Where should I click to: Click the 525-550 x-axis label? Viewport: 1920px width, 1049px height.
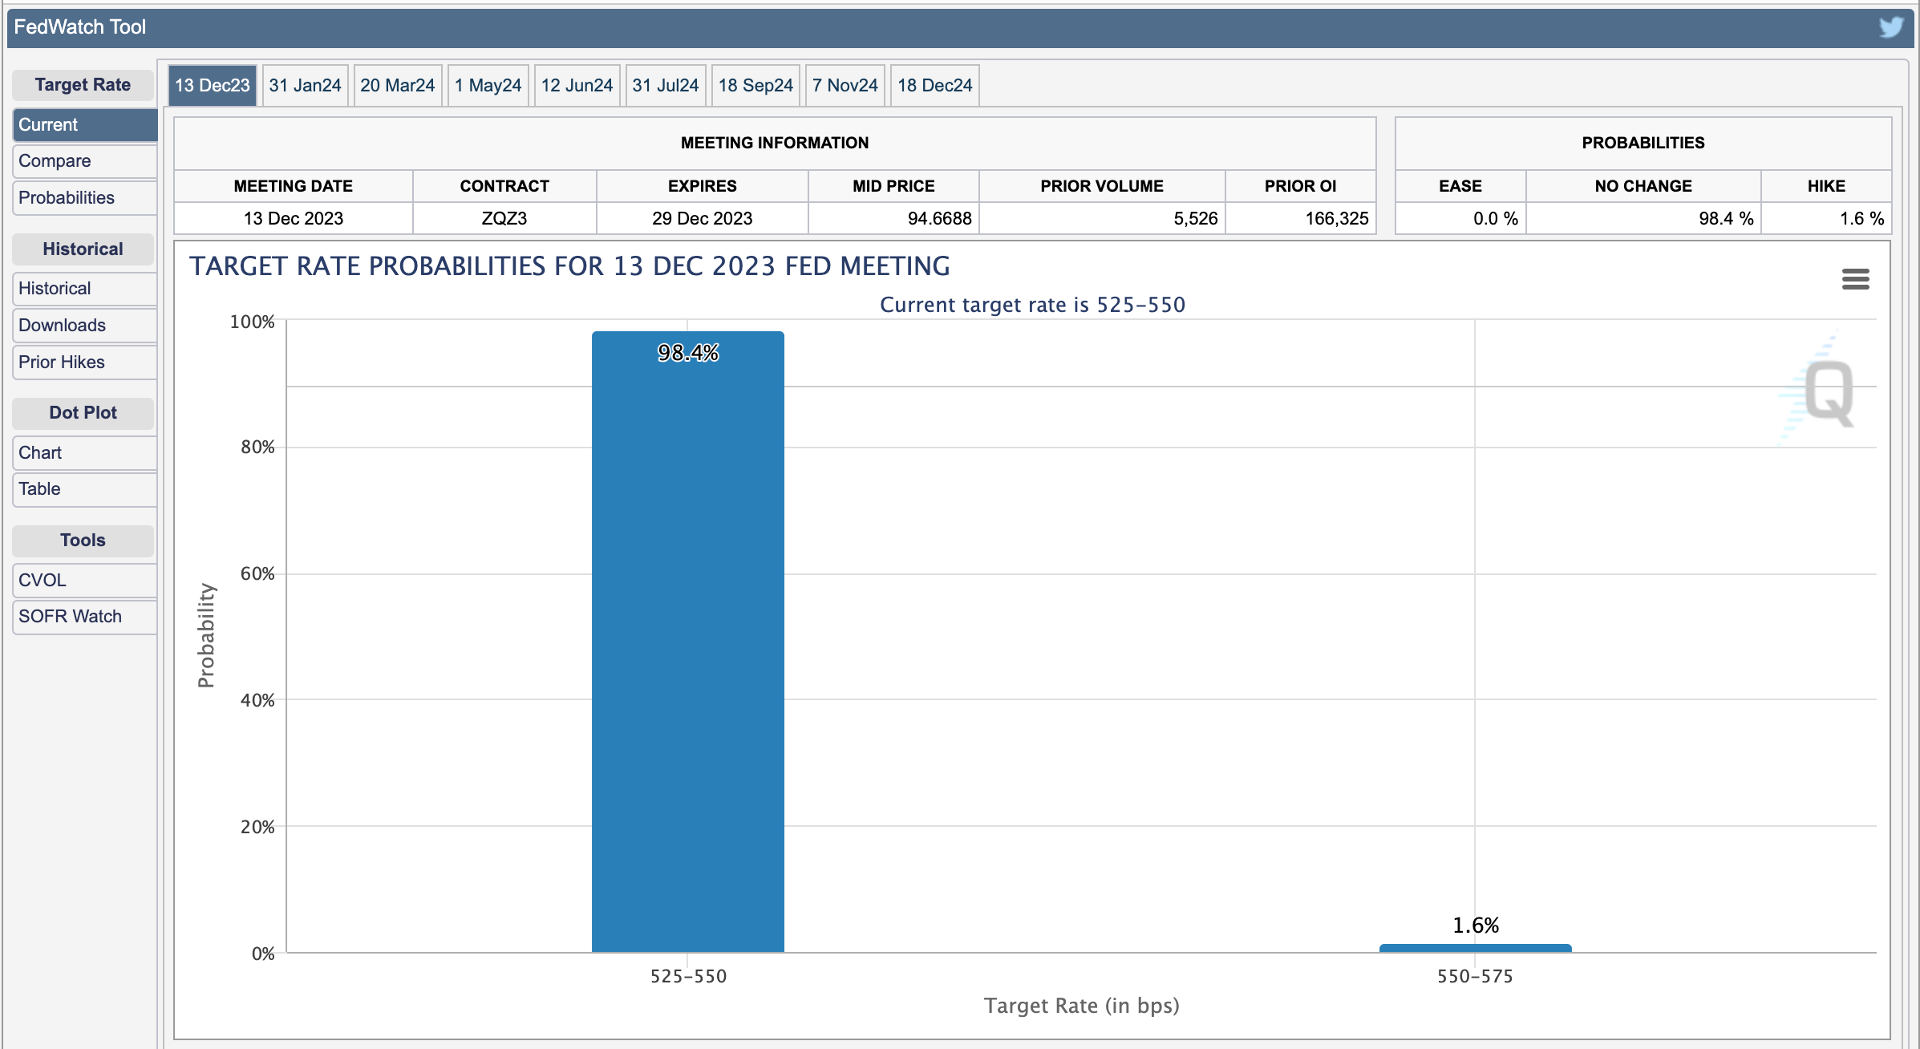(688, 976)
